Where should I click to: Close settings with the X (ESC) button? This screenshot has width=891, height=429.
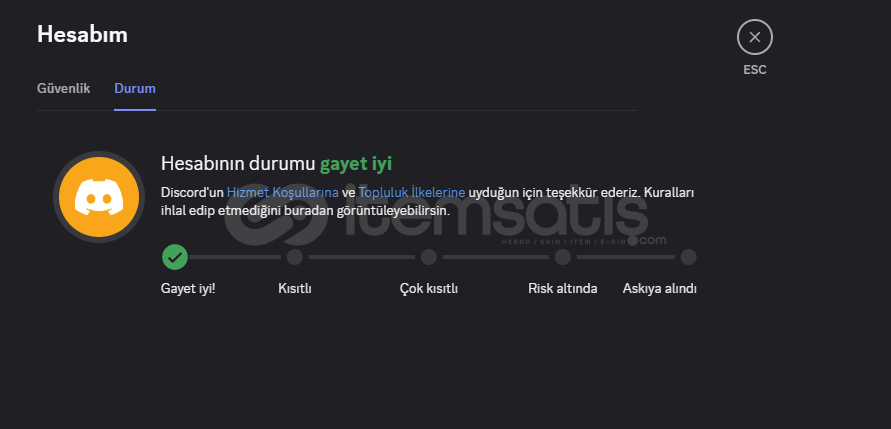(755, 38)
